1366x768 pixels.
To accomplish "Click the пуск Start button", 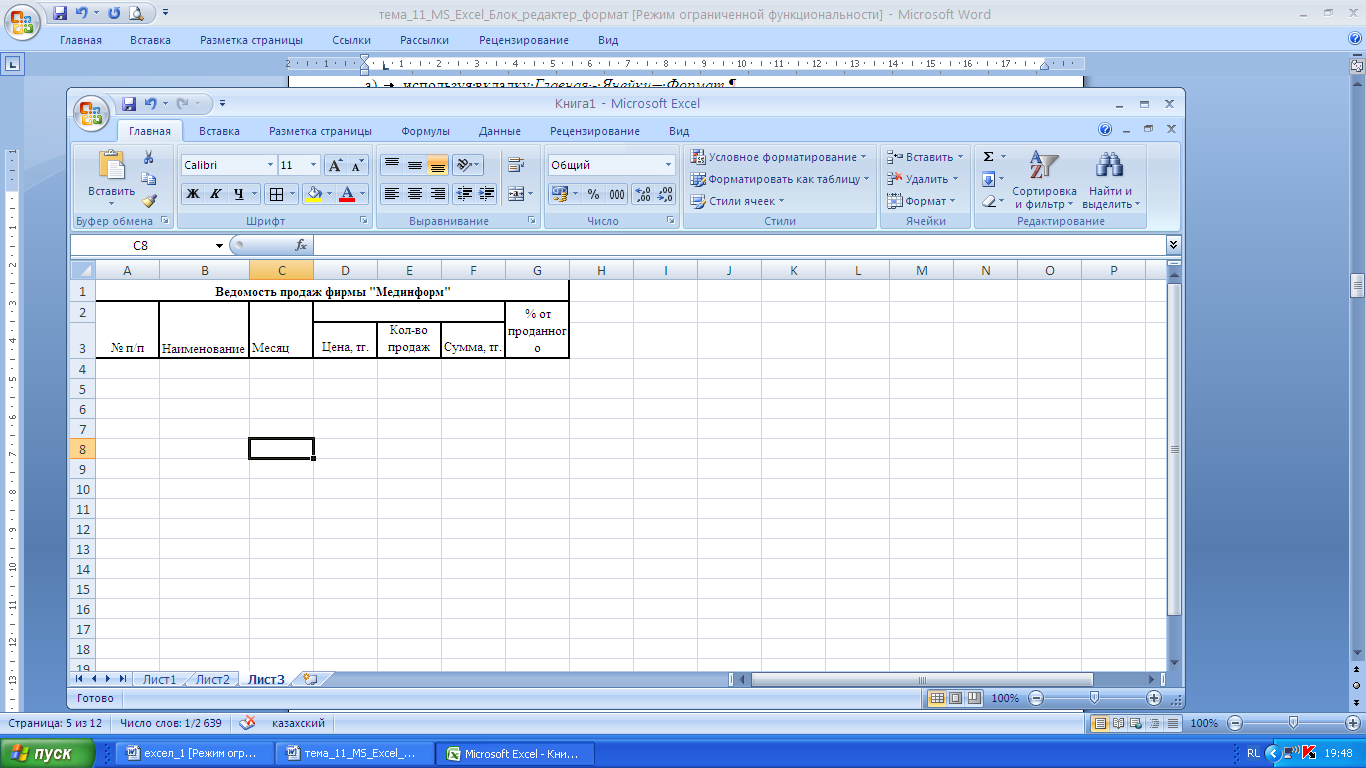I will [48, 753].
